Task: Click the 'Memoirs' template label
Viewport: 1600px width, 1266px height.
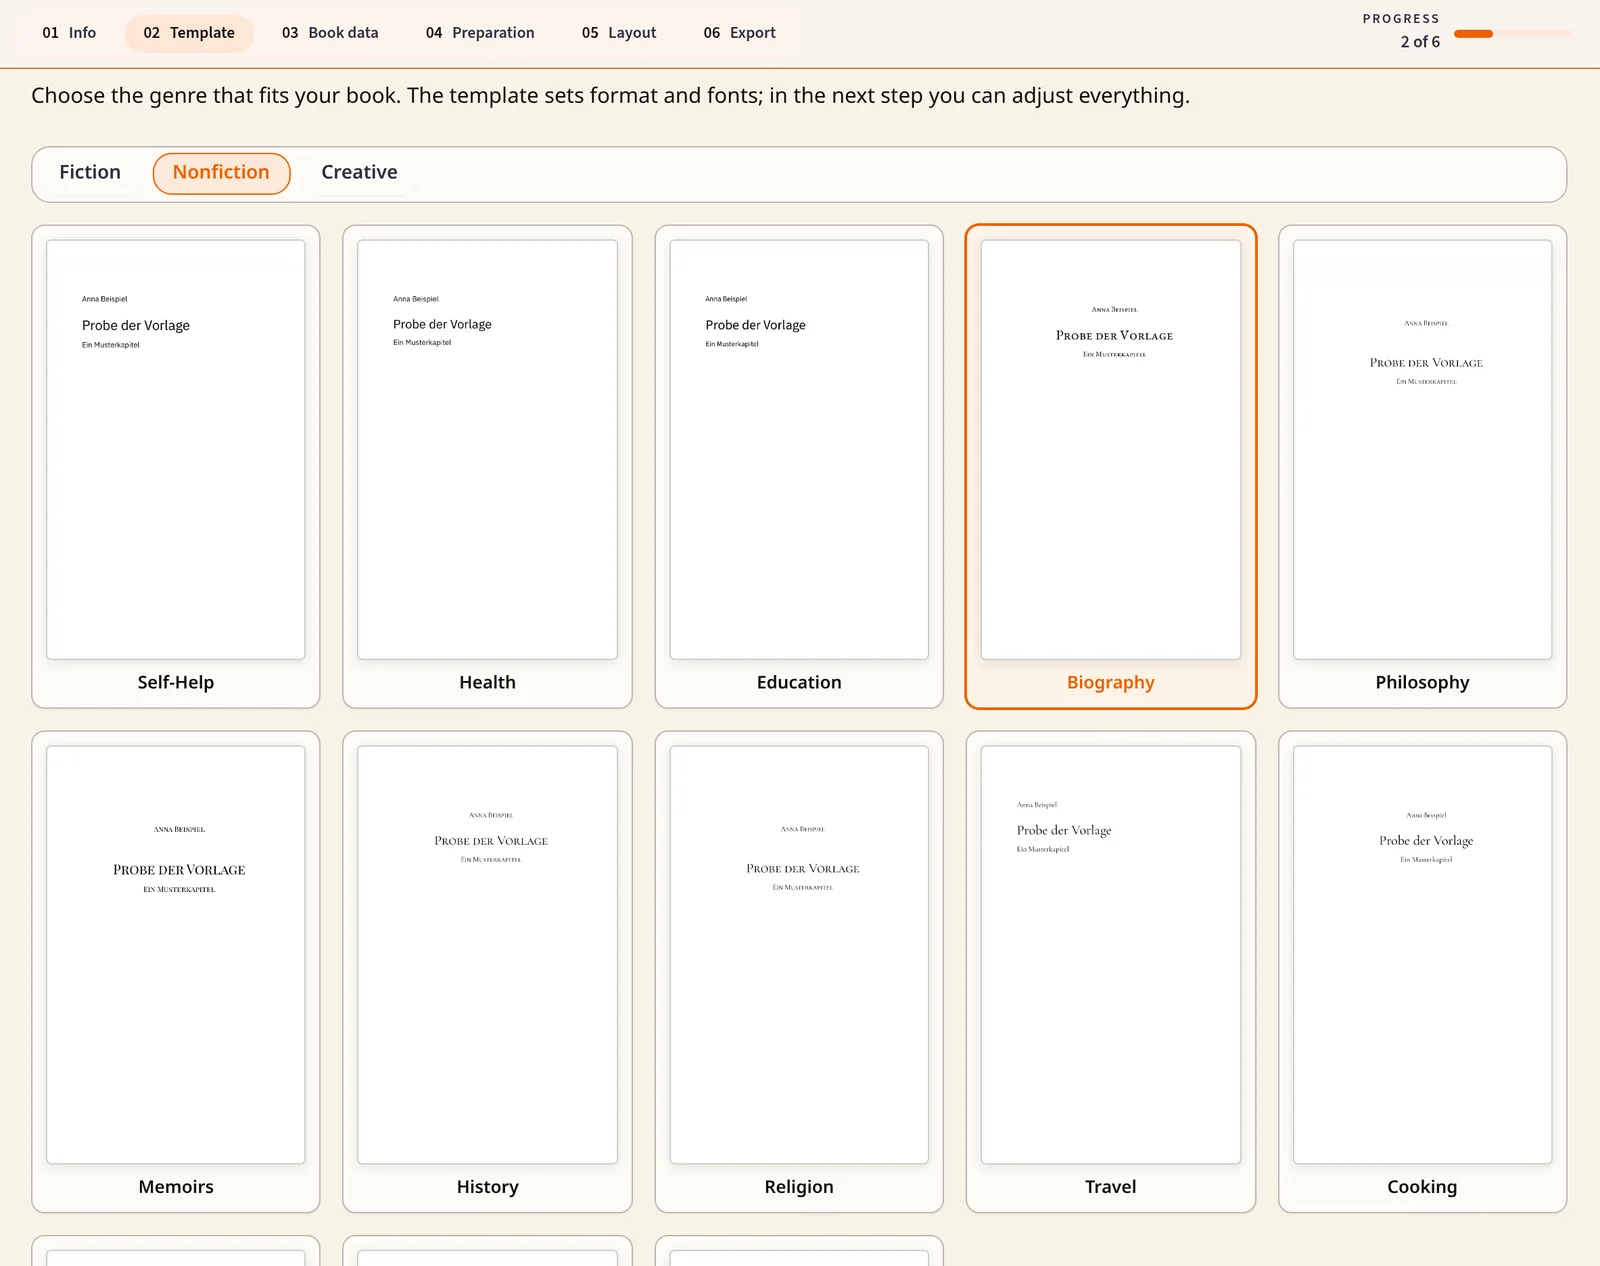Action: click(176, 1187)
